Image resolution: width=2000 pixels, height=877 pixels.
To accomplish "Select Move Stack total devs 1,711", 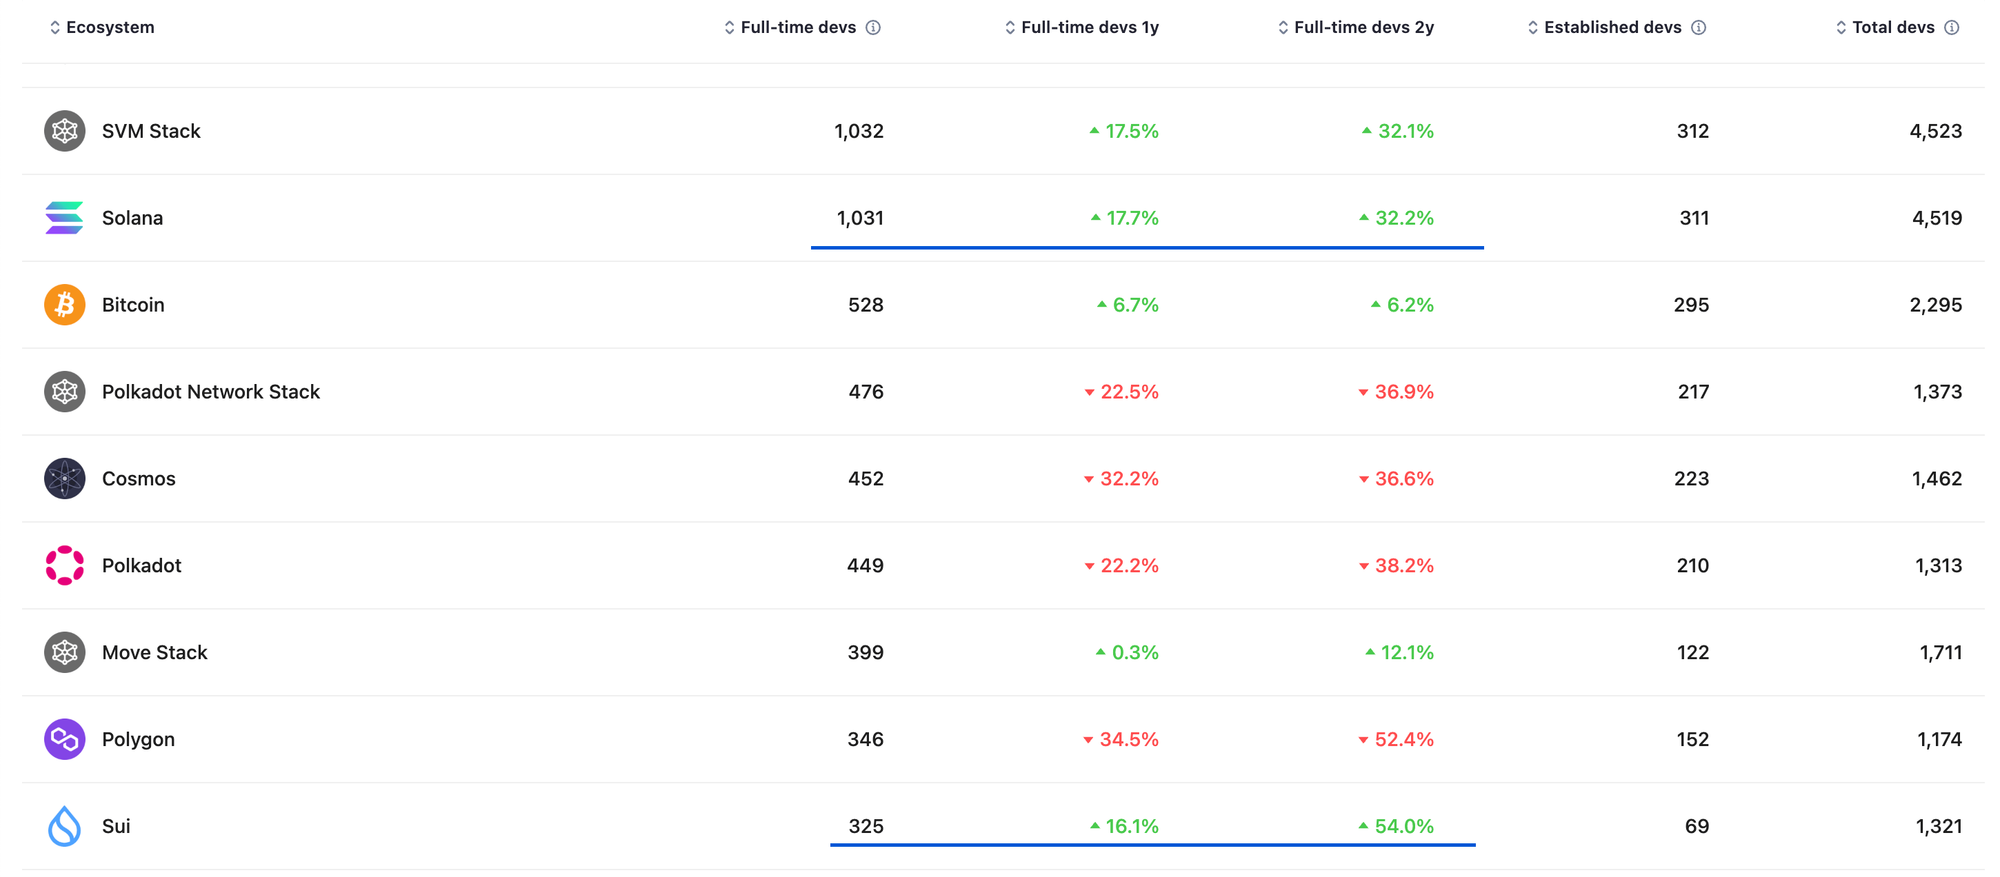I will (1941, 652).
